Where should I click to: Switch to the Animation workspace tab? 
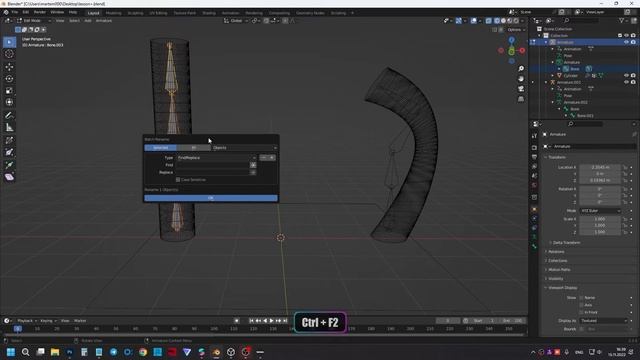(x=230, y=13)
